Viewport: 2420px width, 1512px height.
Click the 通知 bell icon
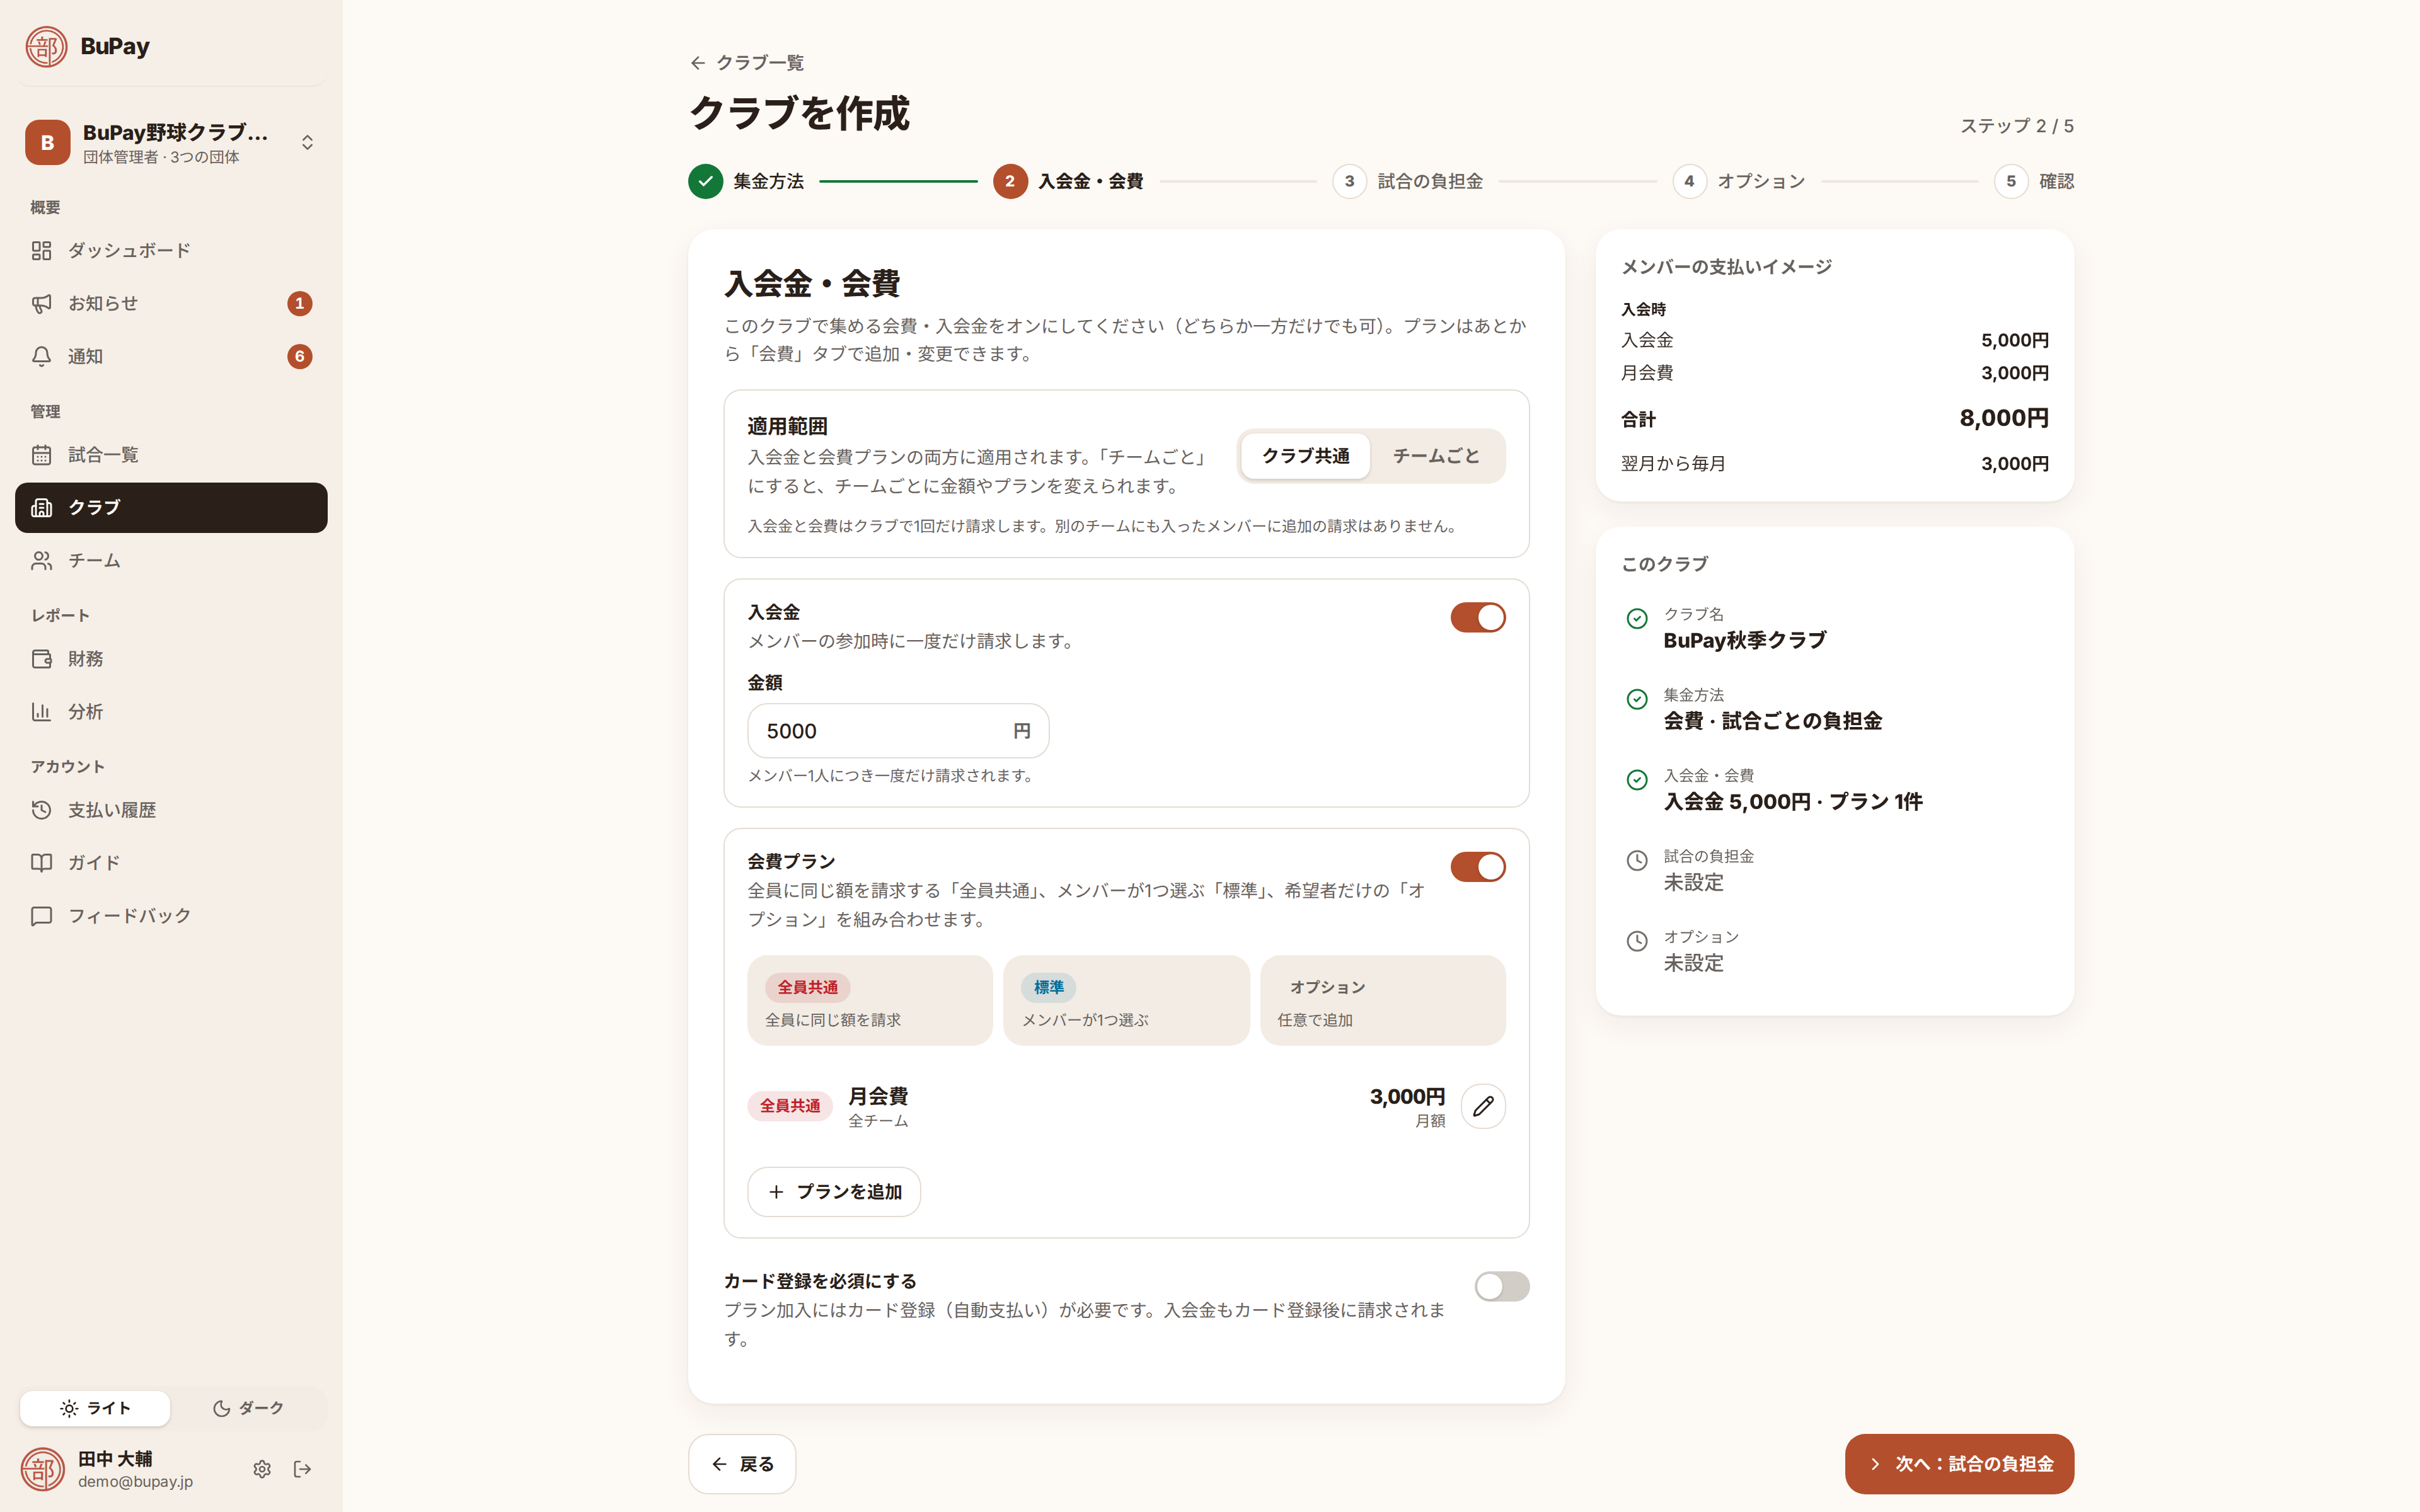pos(41,356)
